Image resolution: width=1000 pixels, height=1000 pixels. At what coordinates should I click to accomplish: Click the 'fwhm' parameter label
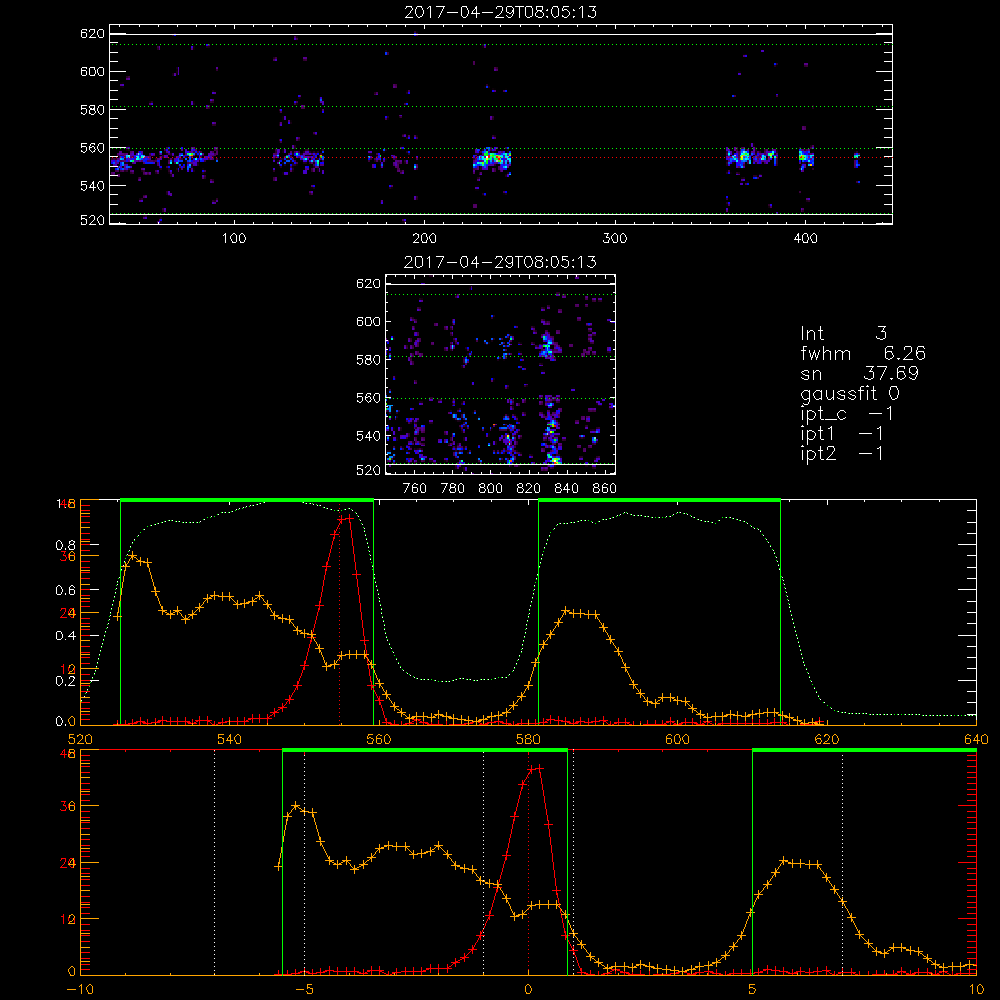point(826,353)
